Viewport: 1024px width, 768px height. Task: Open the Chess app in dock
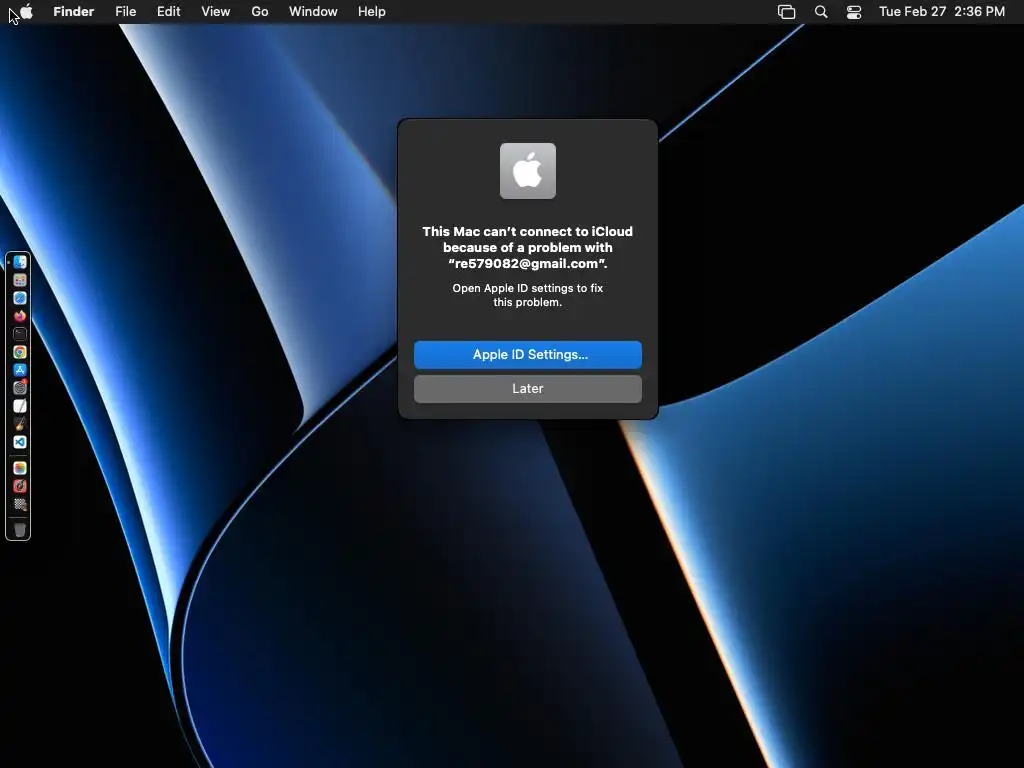point(20,504)
